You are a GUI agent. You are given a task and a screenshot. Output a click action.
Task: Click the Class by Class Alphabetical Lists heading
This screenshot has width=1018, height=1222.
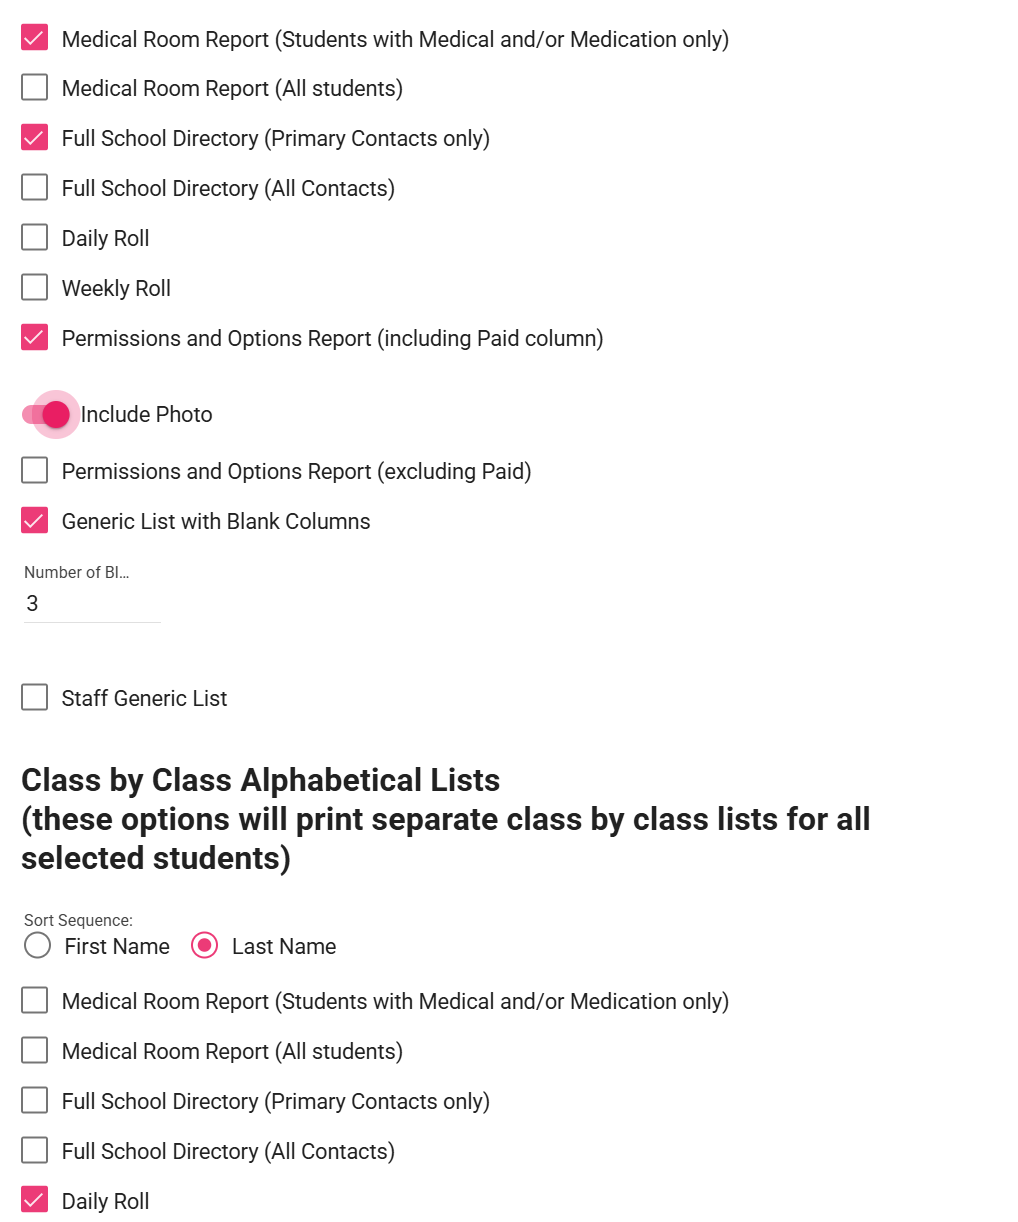pyautogui.click(x=261, y=780)
